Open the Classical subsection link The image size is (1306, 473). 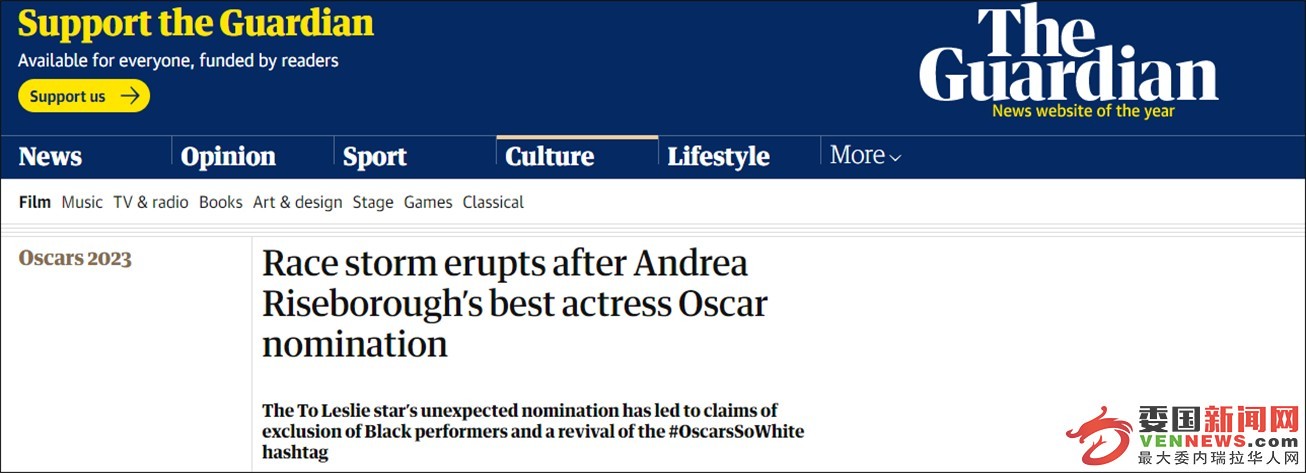tap(493, 202)
